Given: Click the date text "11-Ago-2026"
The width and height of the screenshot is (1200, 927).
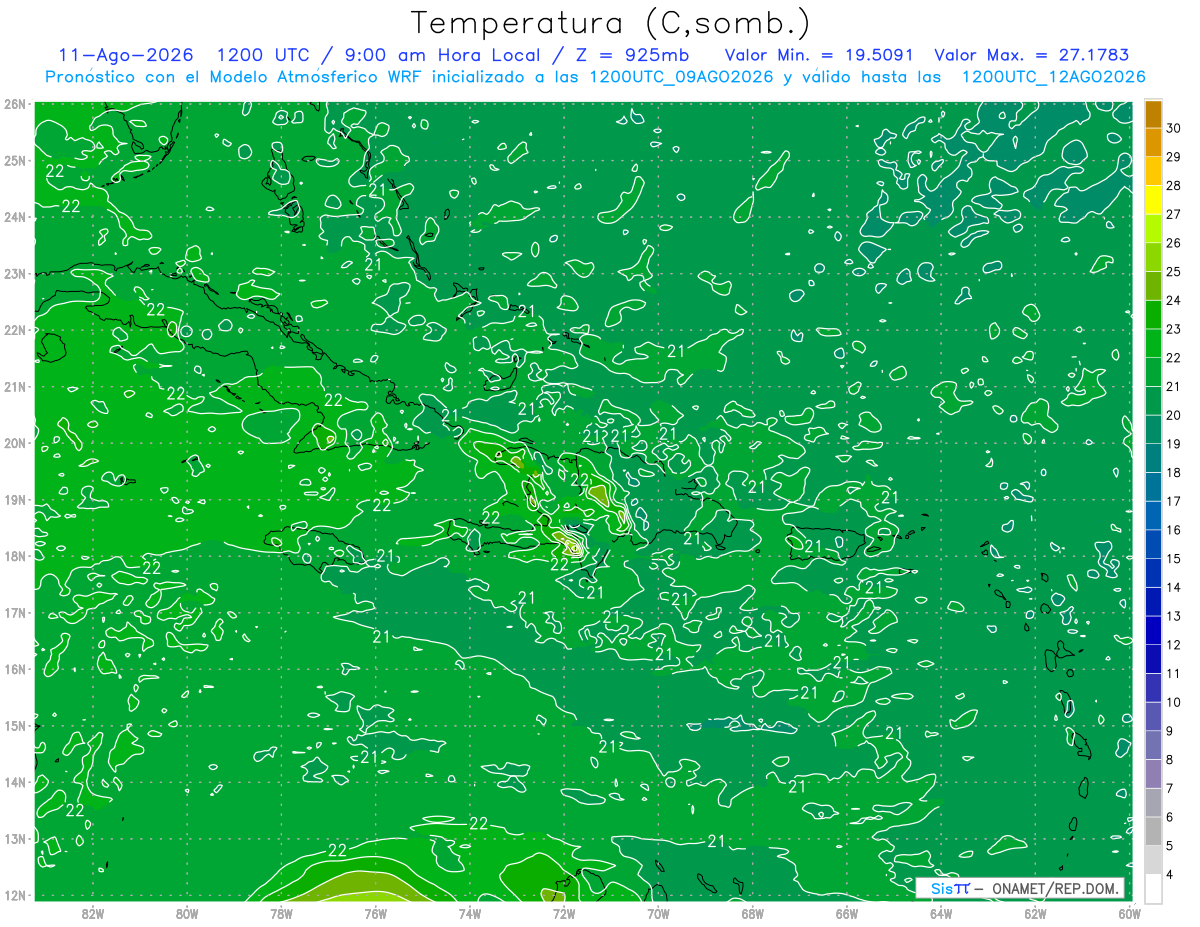Looking at the screenshot, I should 126,55.
